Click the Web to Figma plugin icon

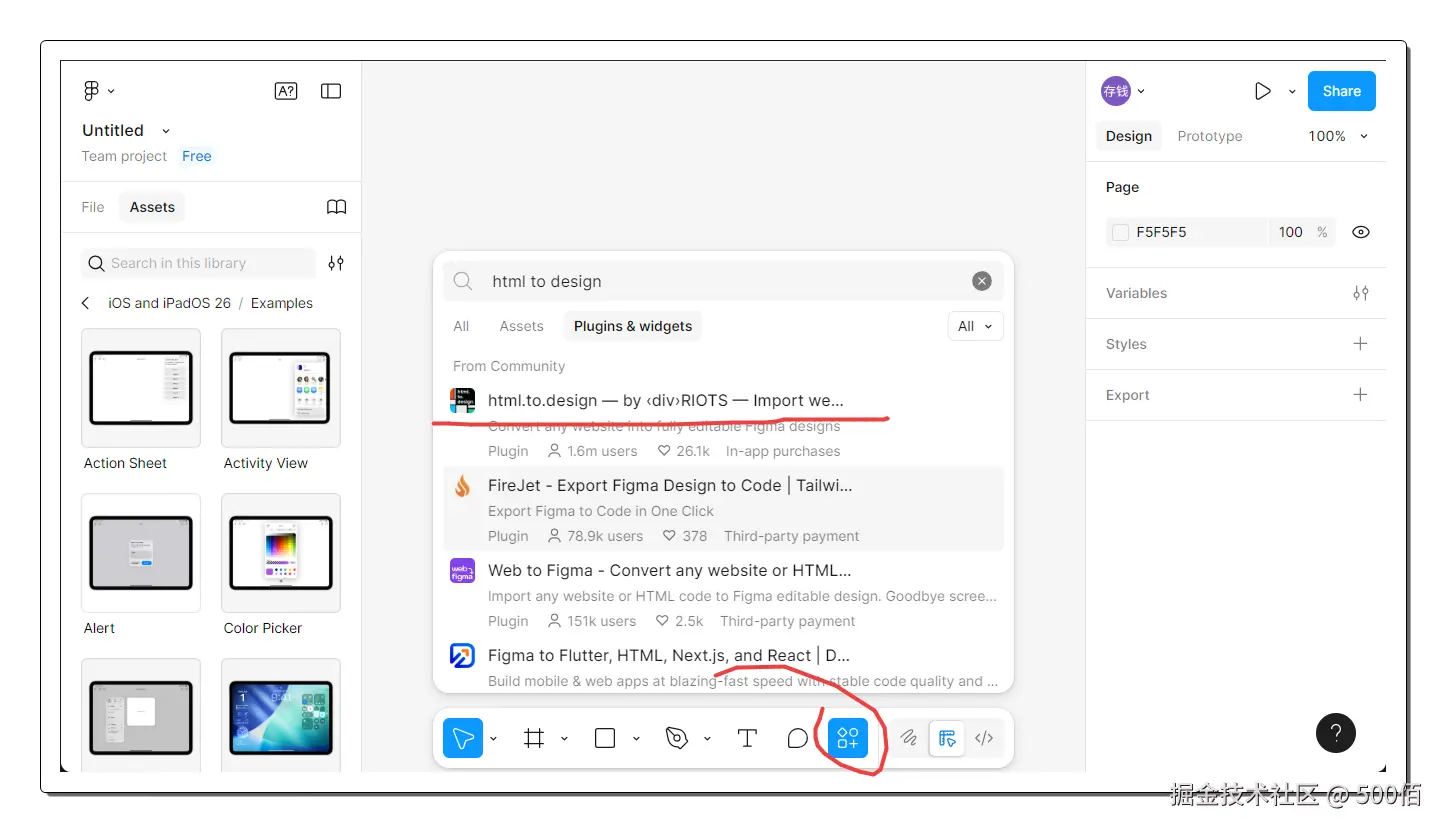click(x=462, y=571)
